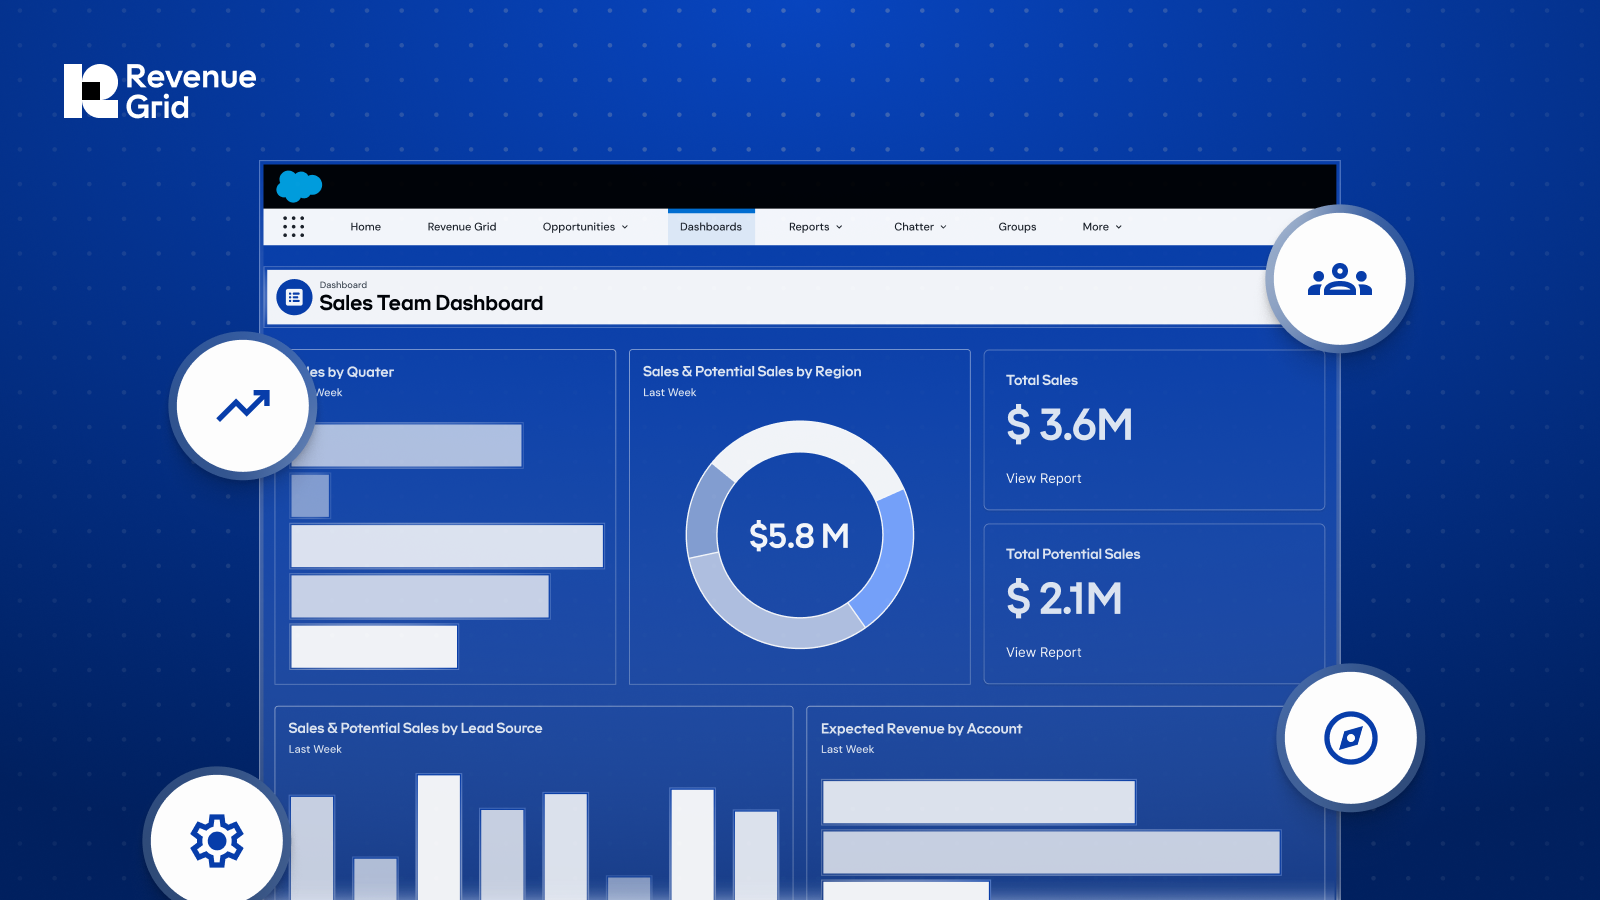Select the Groups tab
The width and height of the screenshot is (1600, 900).
pos(1017,227)
